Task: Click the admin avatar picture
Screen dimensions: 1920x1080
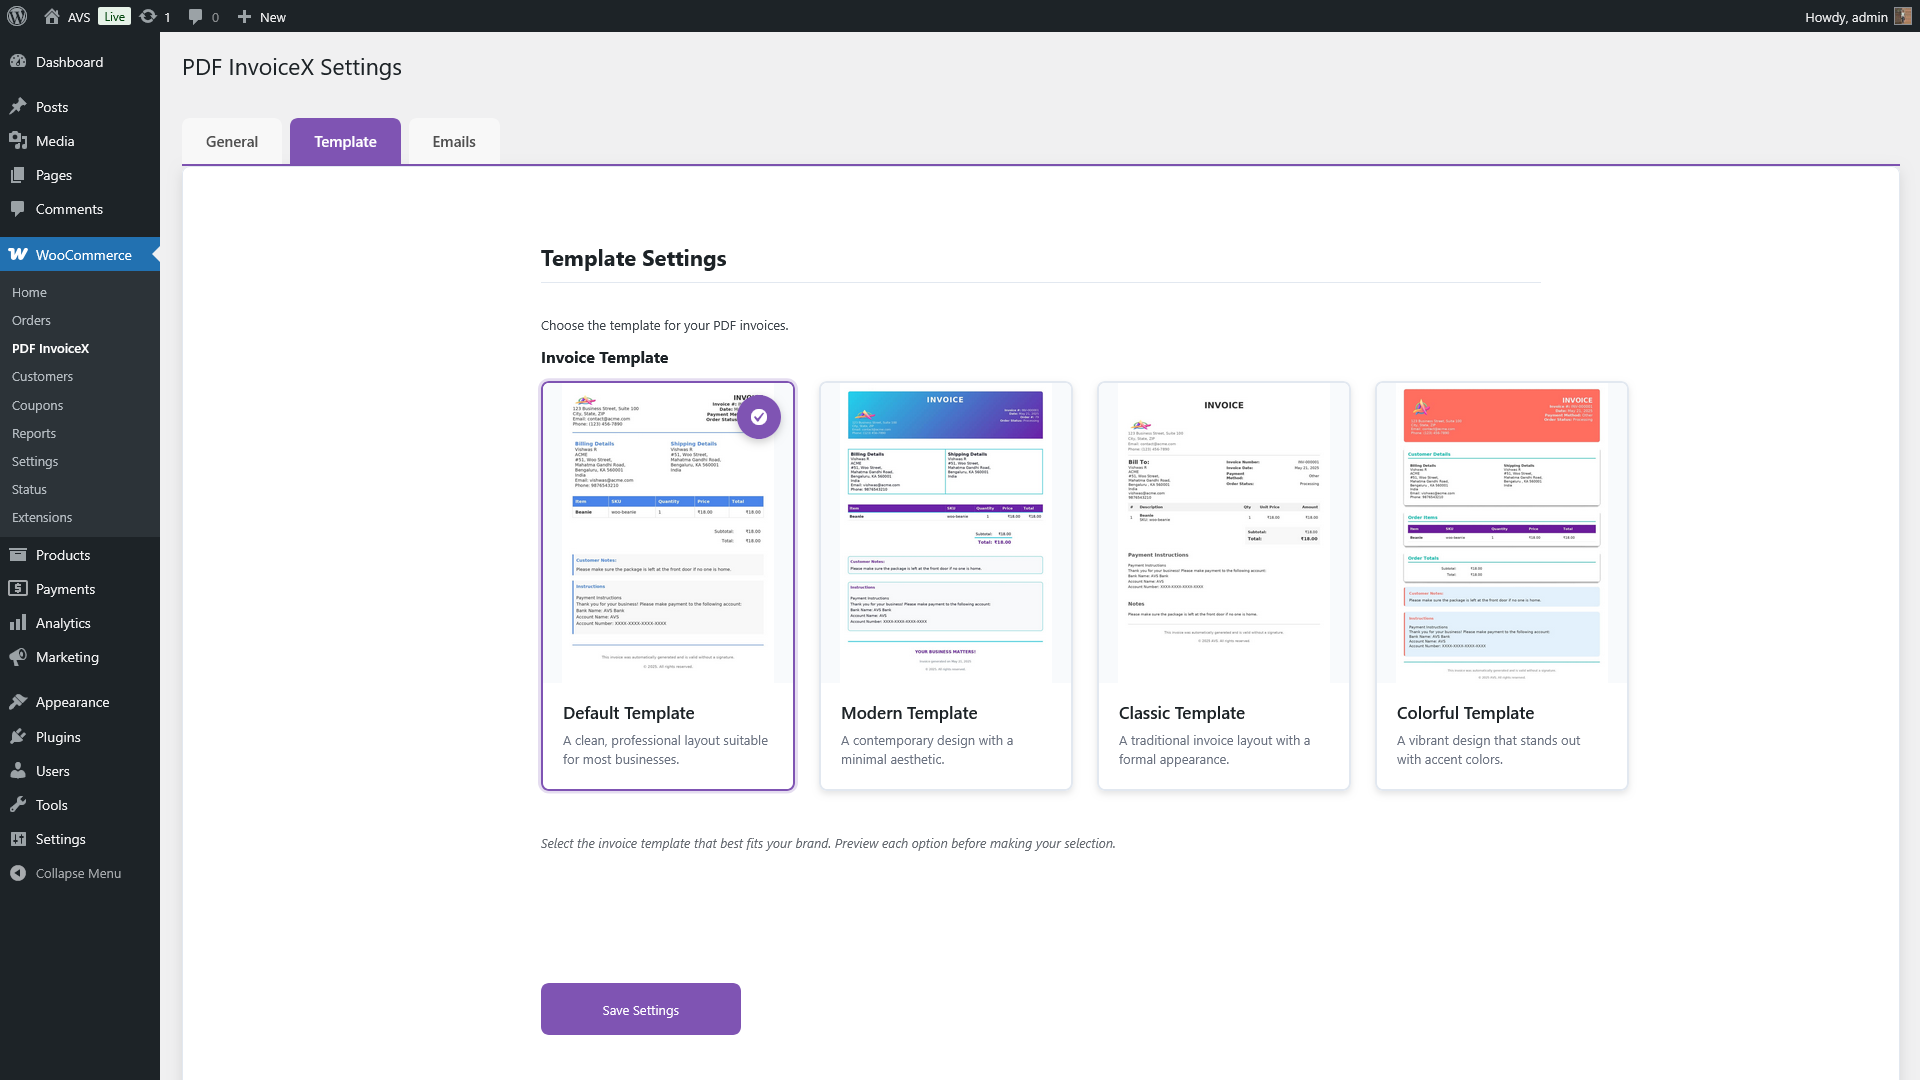Action: (1903, 16)
